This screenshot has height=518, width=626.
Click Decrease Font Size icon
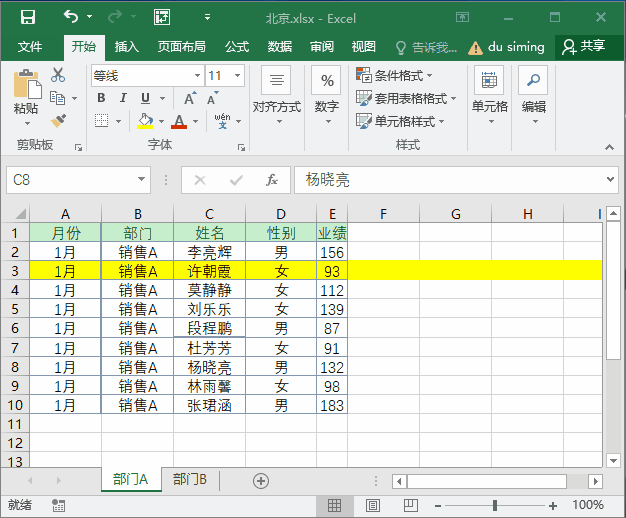point(212,98)
